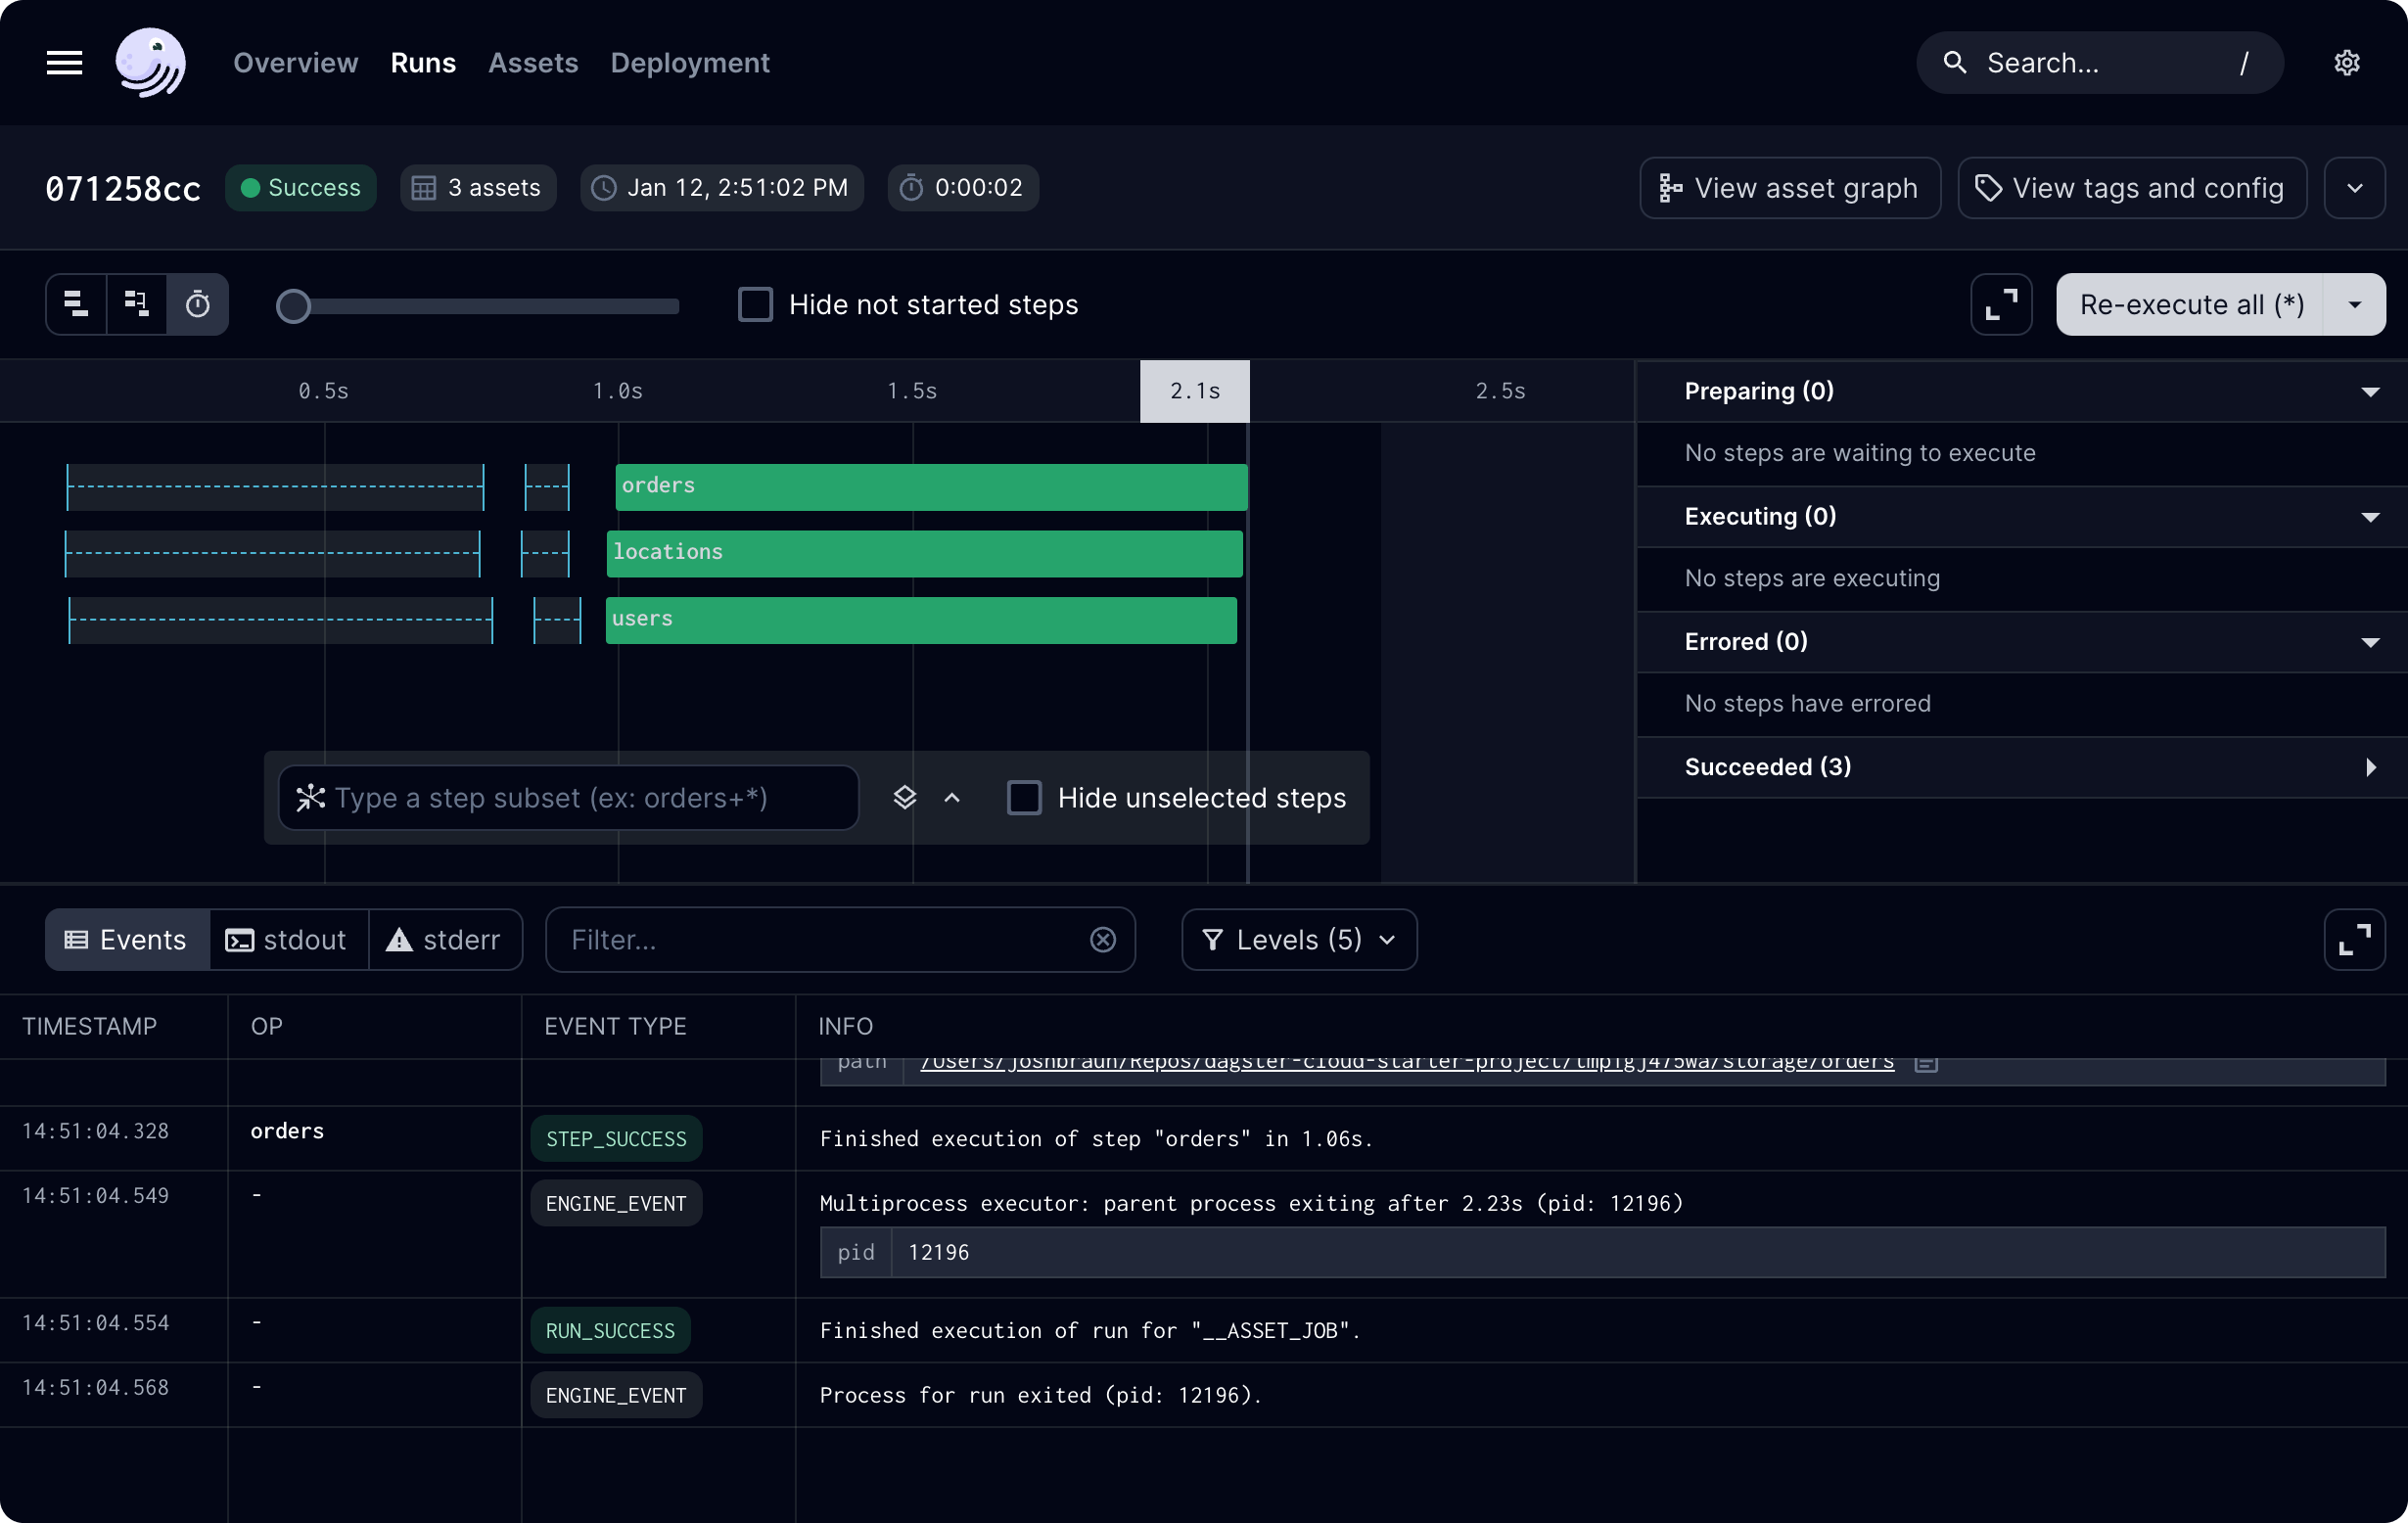The height and width of the screenshot is (1523, 2408).
Task: Click View tags and config button
Action: [2132, 188]
